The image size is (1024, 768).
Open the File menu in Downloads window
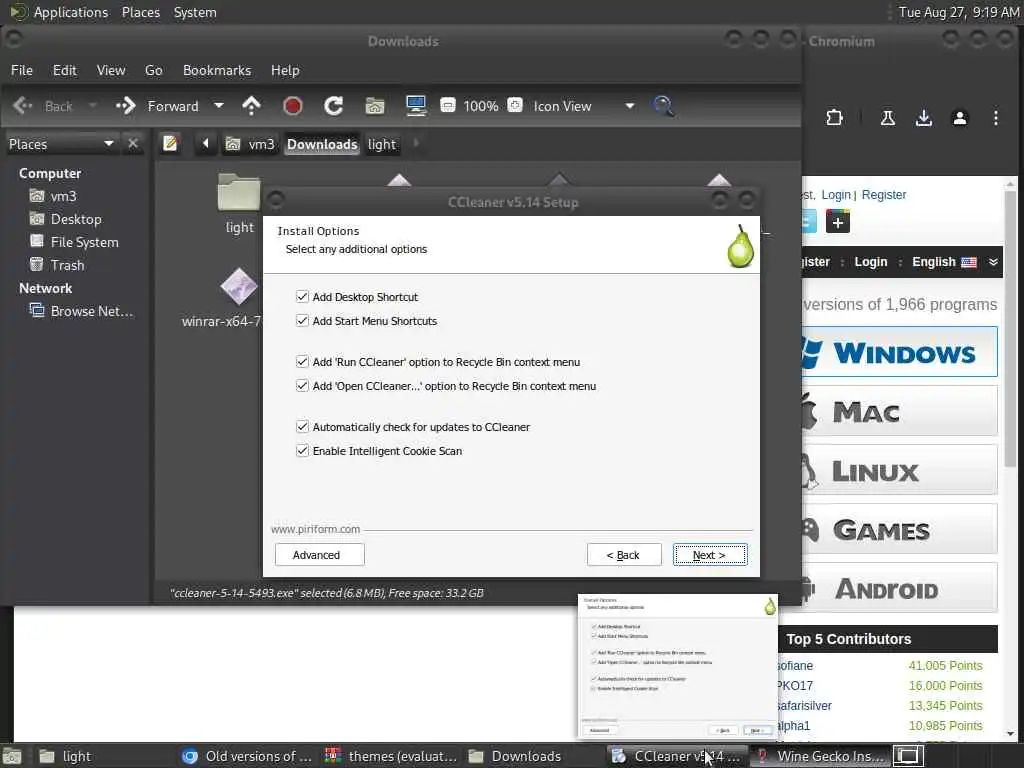22,70
